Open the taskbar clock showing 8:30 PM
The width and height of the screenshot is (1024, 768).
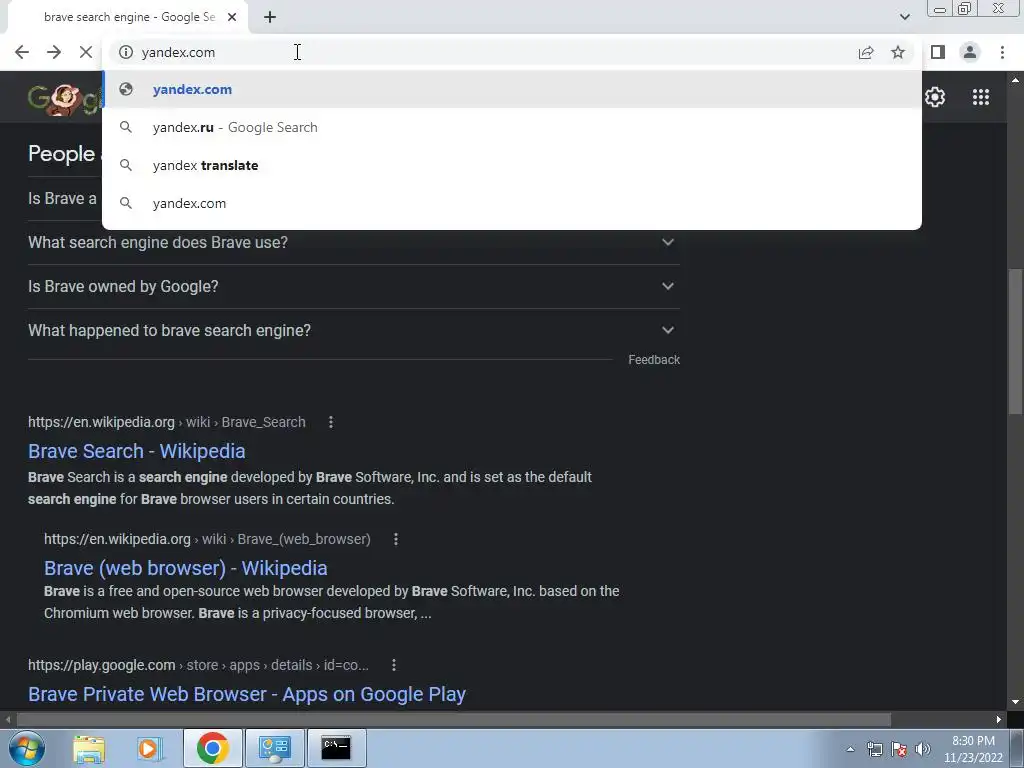point(973,749)
